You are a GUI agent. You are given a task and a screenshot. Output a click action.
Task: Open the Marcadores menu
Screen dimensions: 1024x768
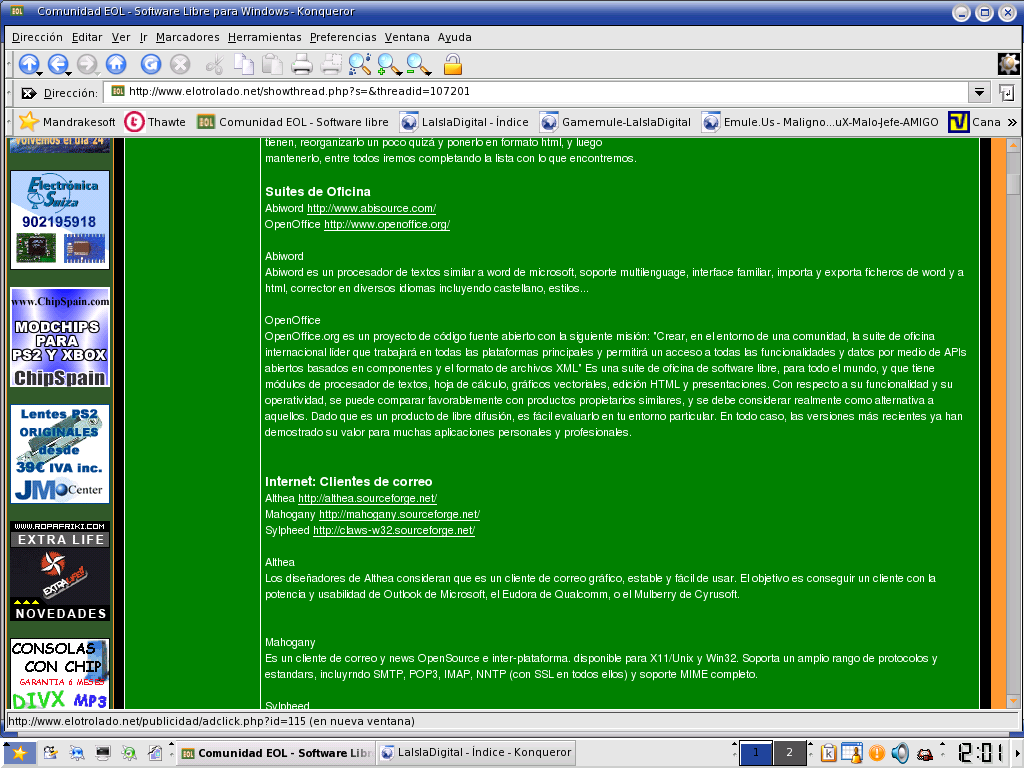click(187, 37)
